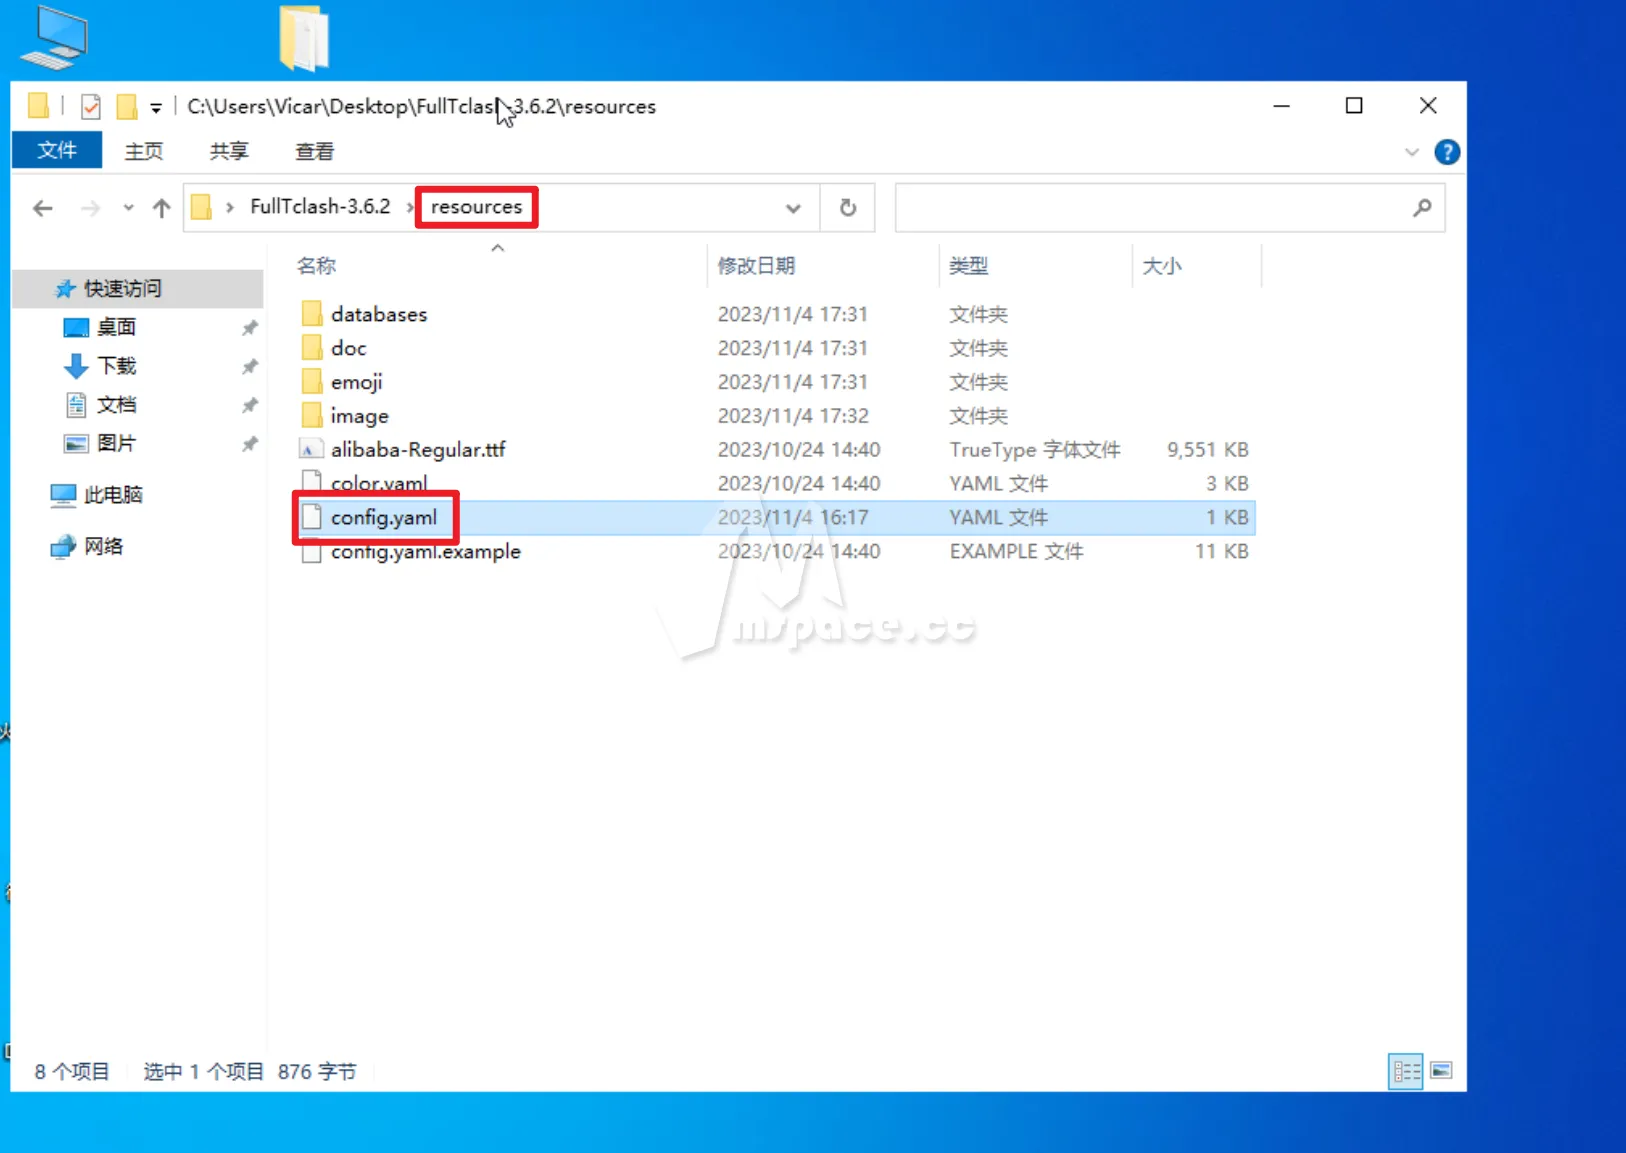Click the EXAMPLE 文件 type cell
This screenshot has height=1153, width=1626.
(x=1016, y=552)
